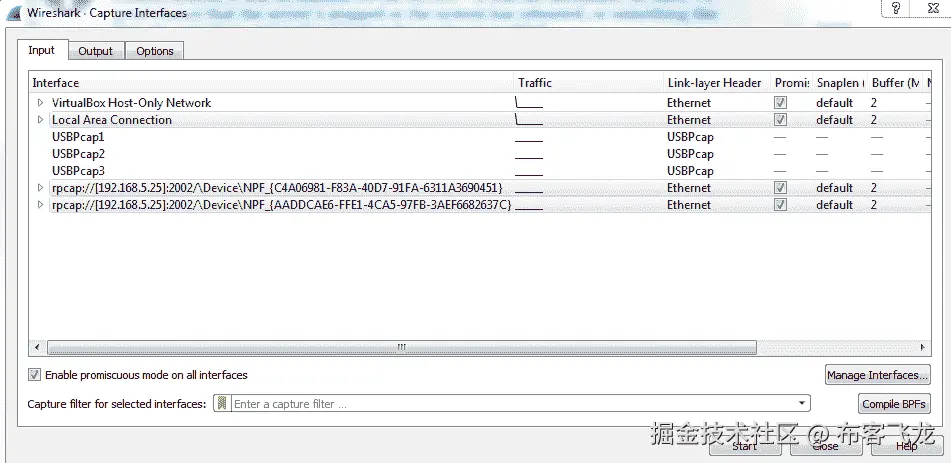Click the horizontal scrollbar thumb

coord(402,347)
